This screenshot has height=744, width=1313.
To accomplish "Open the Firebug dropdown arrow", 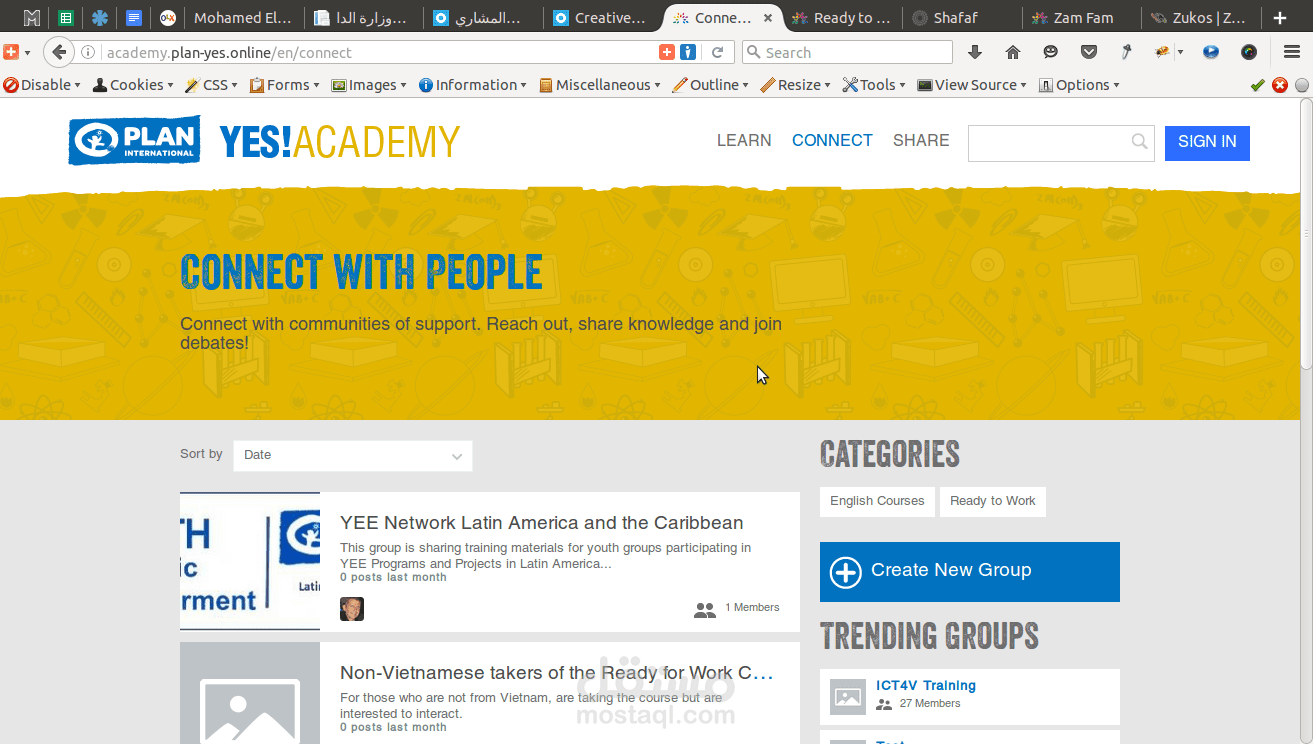I will click(1180, 53).
